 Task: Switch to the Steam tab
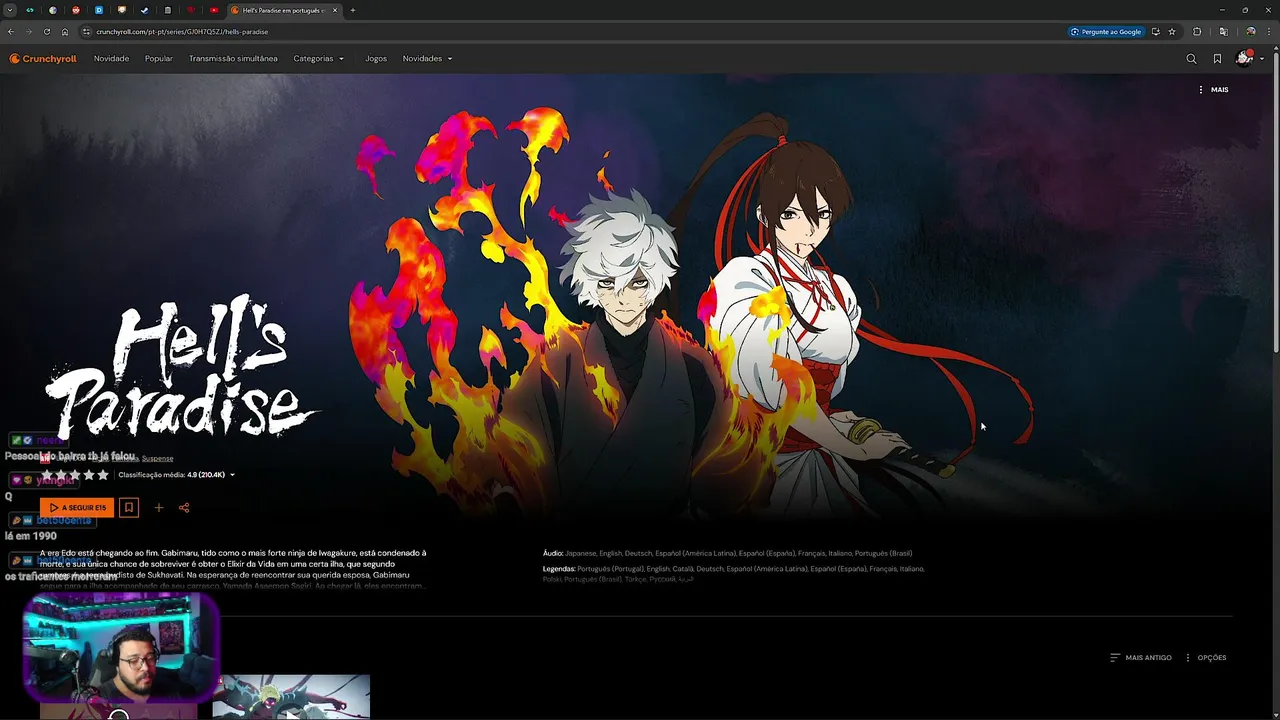tap(144, 10)
